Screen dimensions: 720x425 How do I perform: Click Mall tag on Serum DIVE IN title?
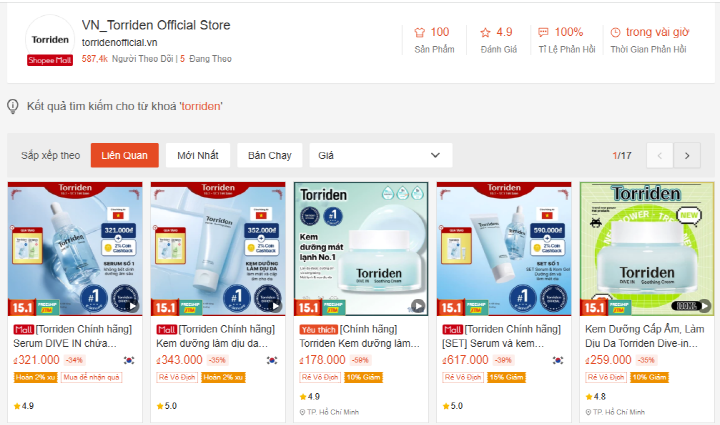pyautogui.click(x=23, y=330)
